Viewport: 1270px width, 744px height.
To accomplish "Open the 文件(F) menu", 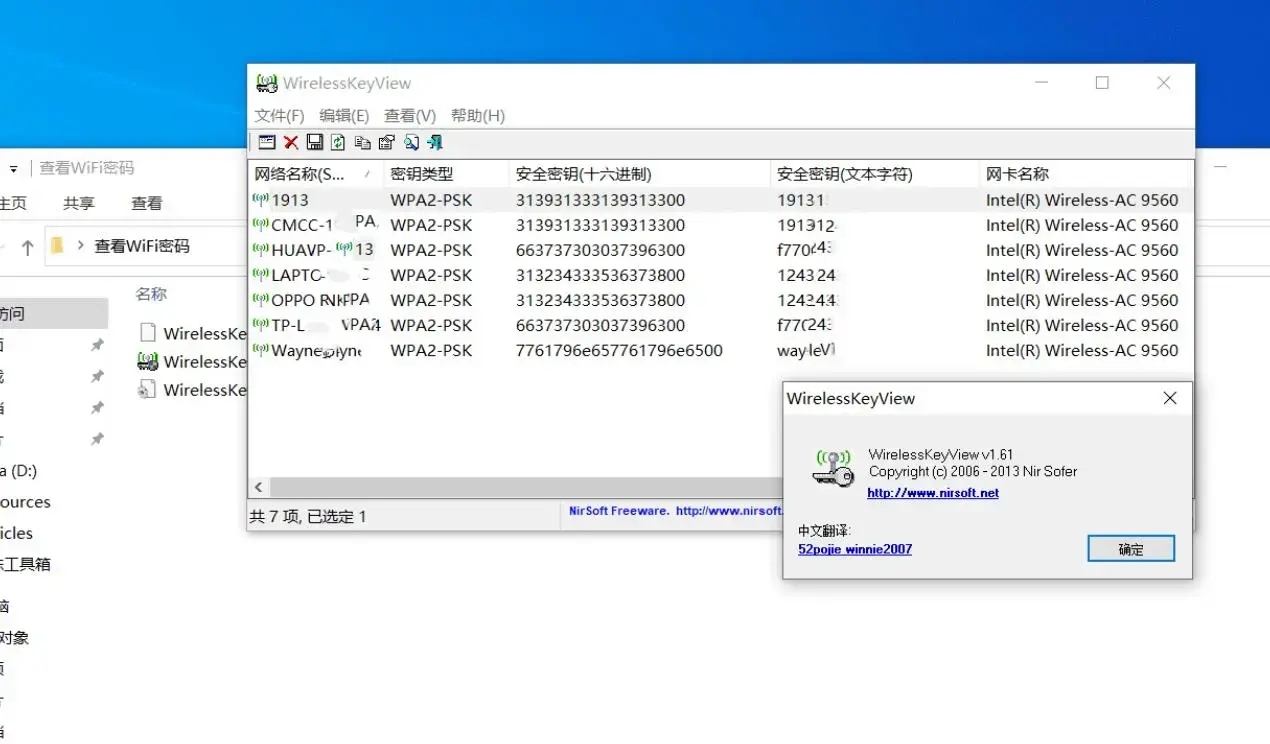I will pyautogui.click(x=277, y=115).
